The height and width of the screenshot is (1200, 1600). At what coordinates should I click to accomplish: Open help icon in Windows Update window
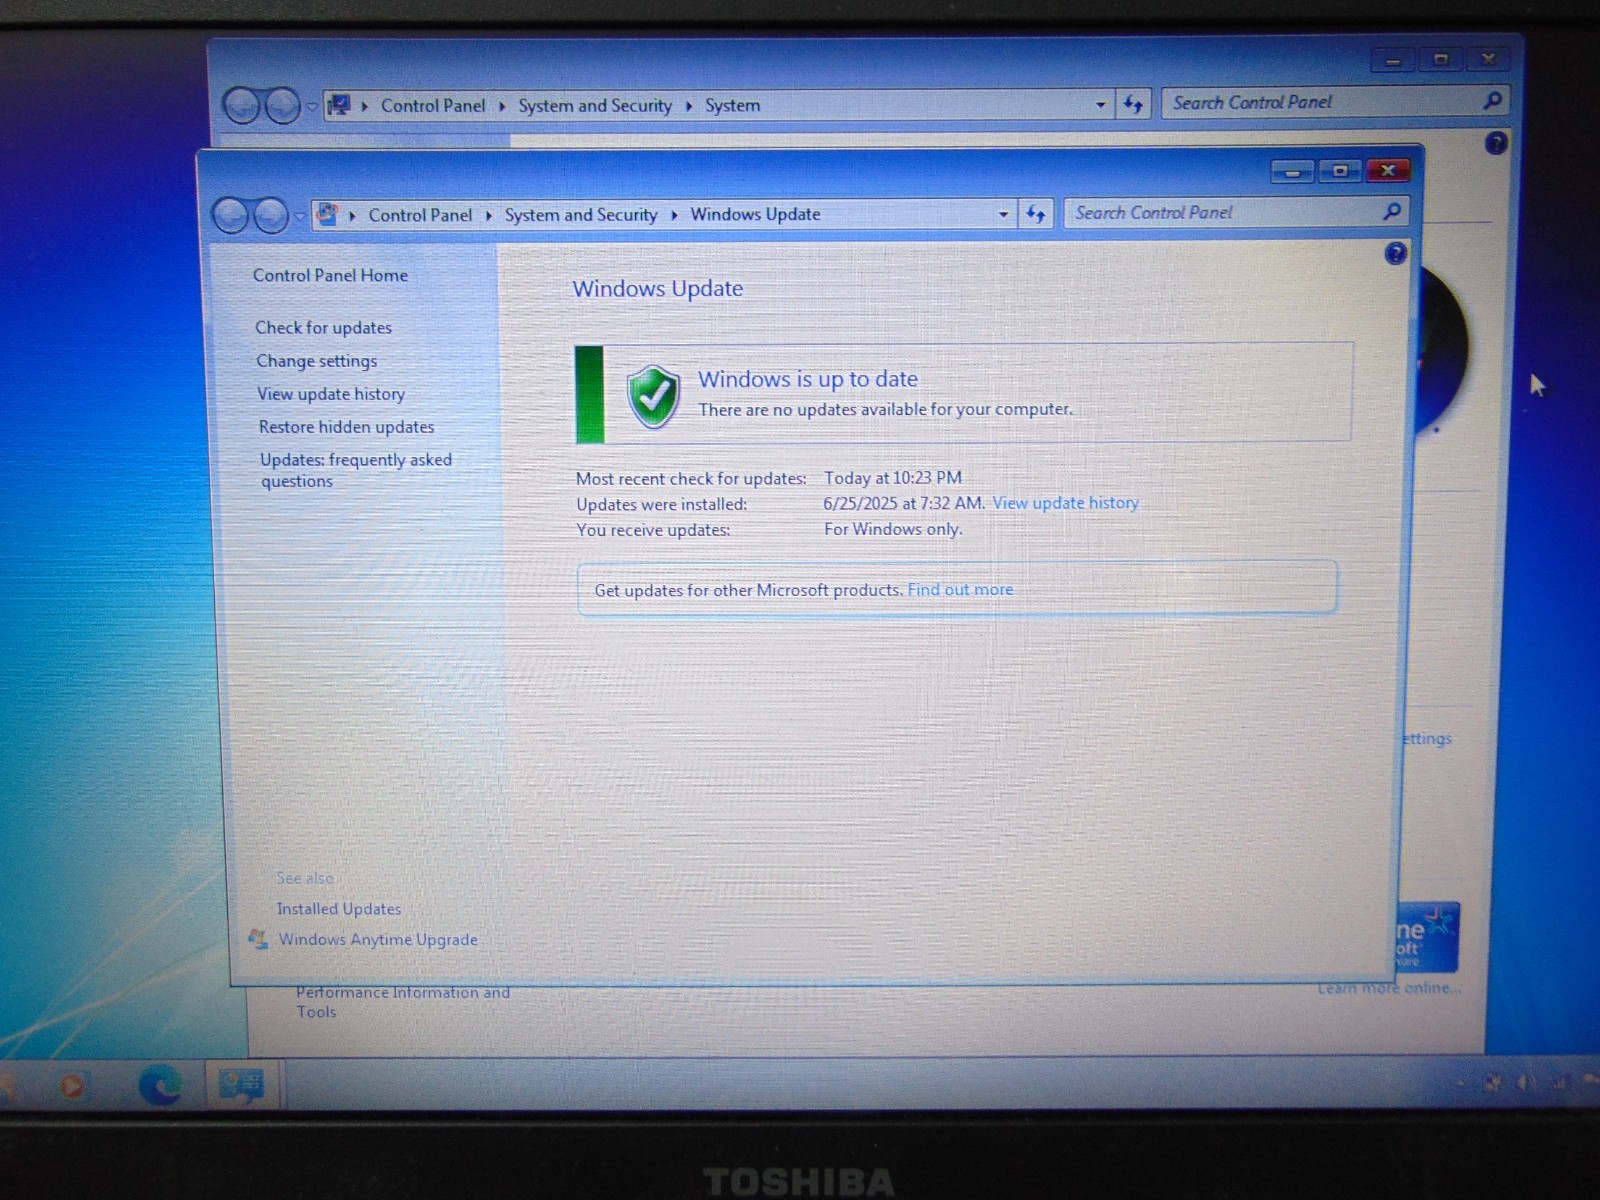1395,254
